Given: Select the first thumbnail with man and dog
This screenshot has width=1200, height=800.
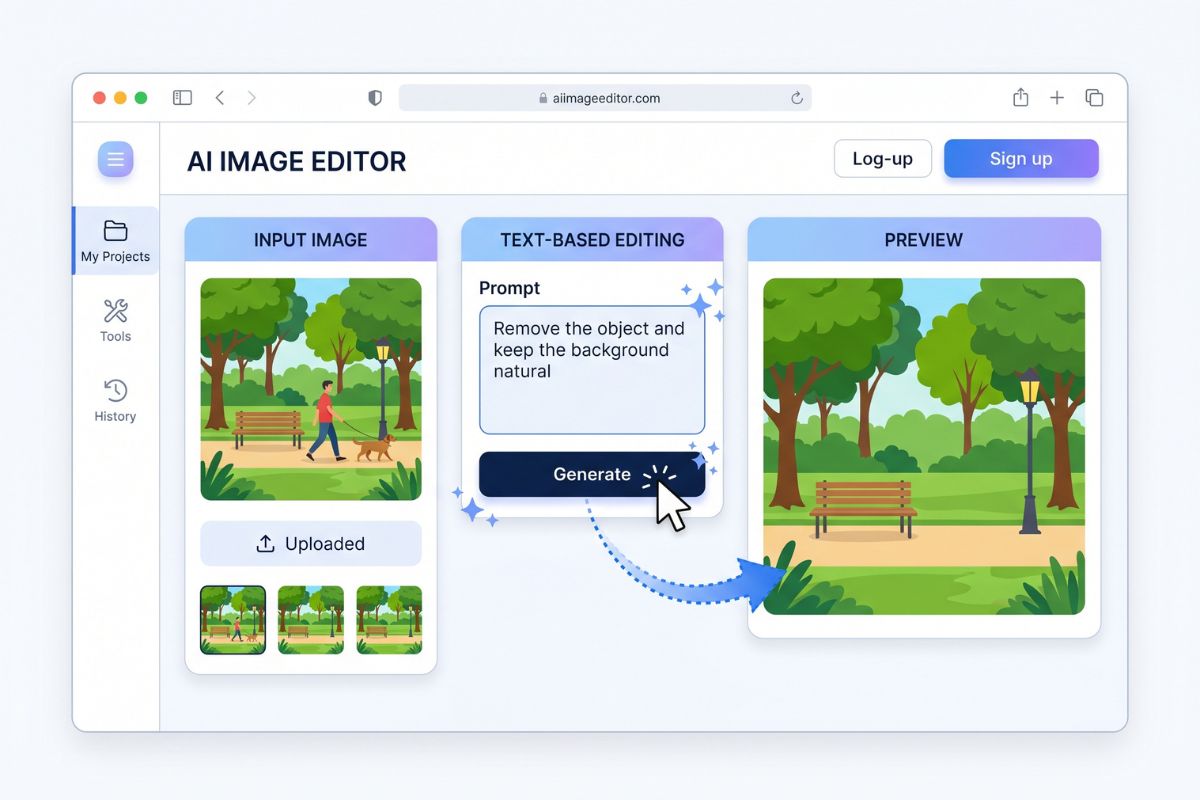Looking at the screenshot, I should coord(233,620).
